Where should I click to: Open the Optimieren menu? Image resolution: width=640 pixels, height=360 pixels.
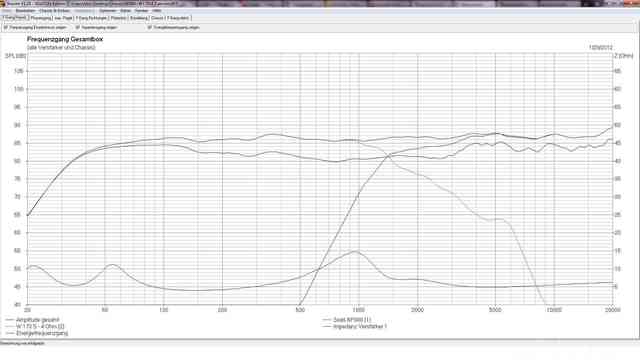[x=108, y=11]
